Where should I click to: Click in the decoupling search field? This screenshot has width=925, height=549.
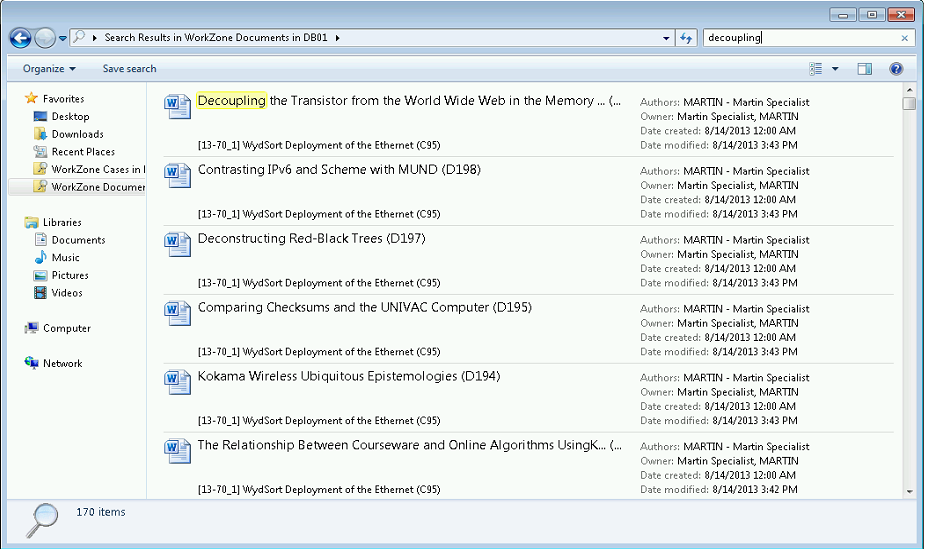pos(800,38)
